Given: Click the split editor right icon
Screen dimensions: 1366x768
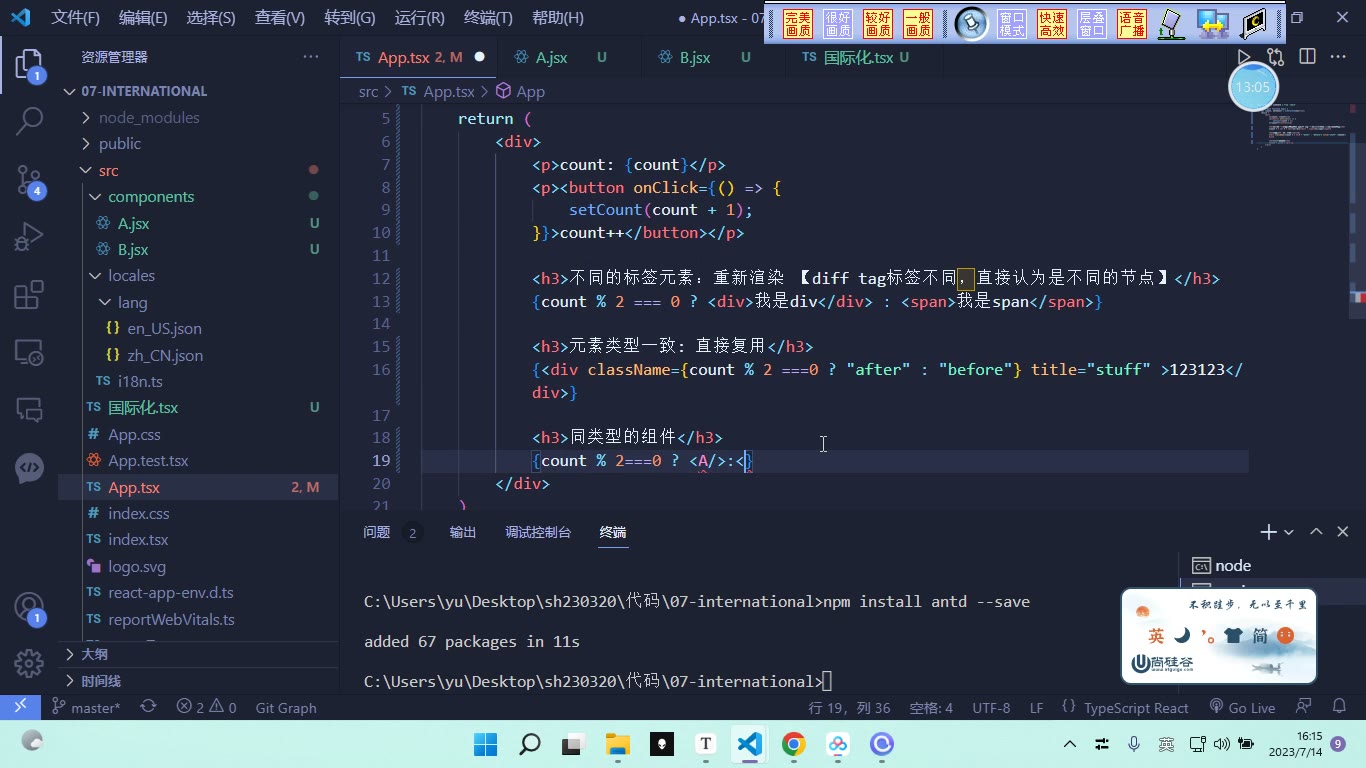Looking at the screenshot, I should 1307,57.
